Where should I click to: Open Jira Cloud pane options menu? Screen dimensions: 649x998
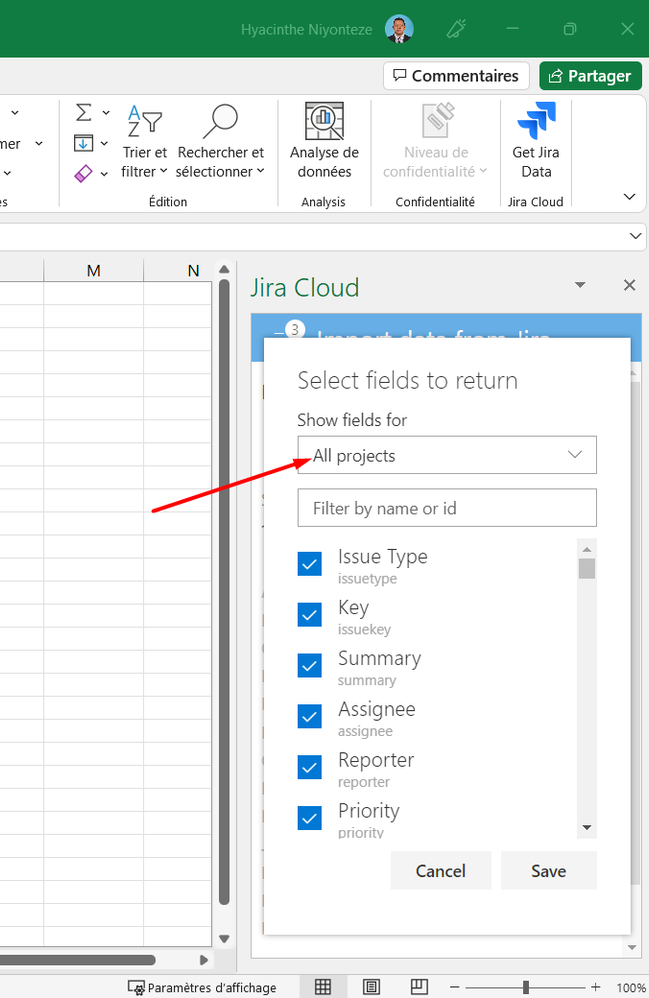(x=580, y=285)
